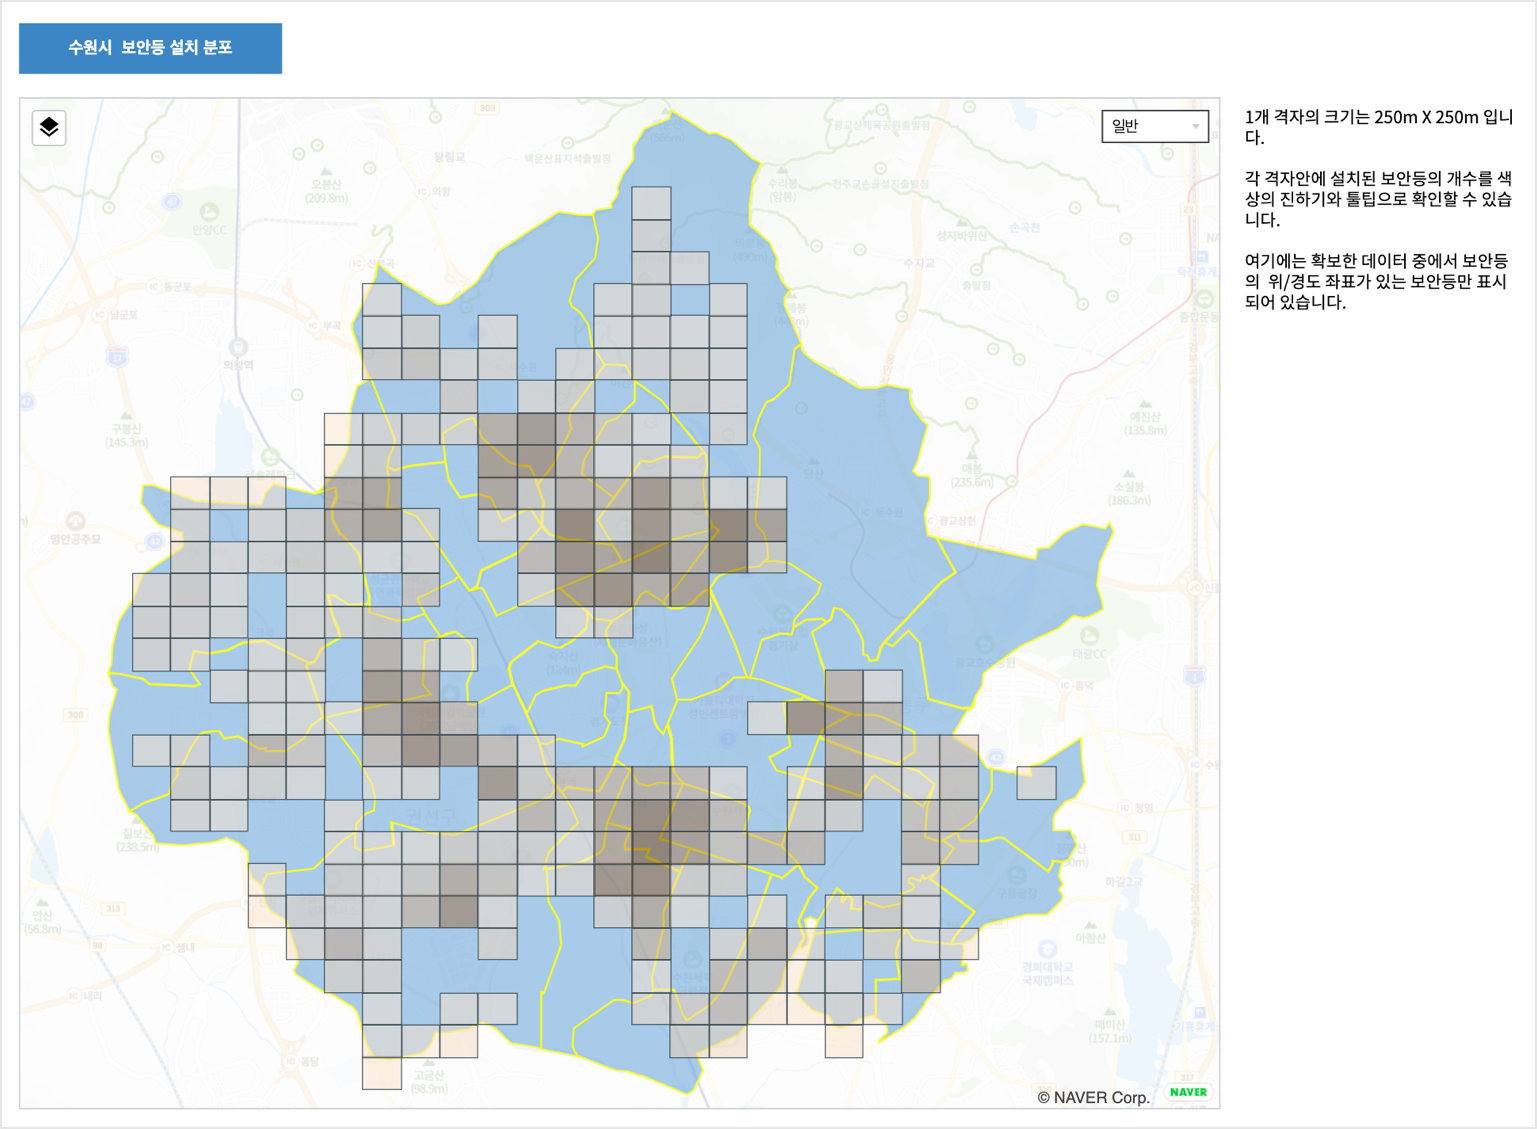Viewport: 1537px width, 1129px height.
Task: Click the 구봉산 (145.3m) mountain label
Action: (x=126, y=430)
